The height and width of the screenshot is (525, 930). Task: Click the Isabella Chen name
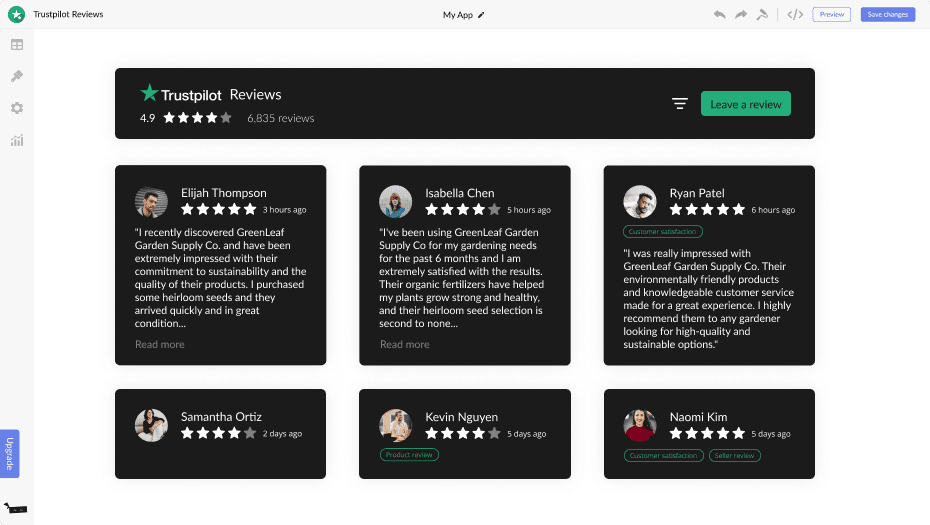click(460, 193)
